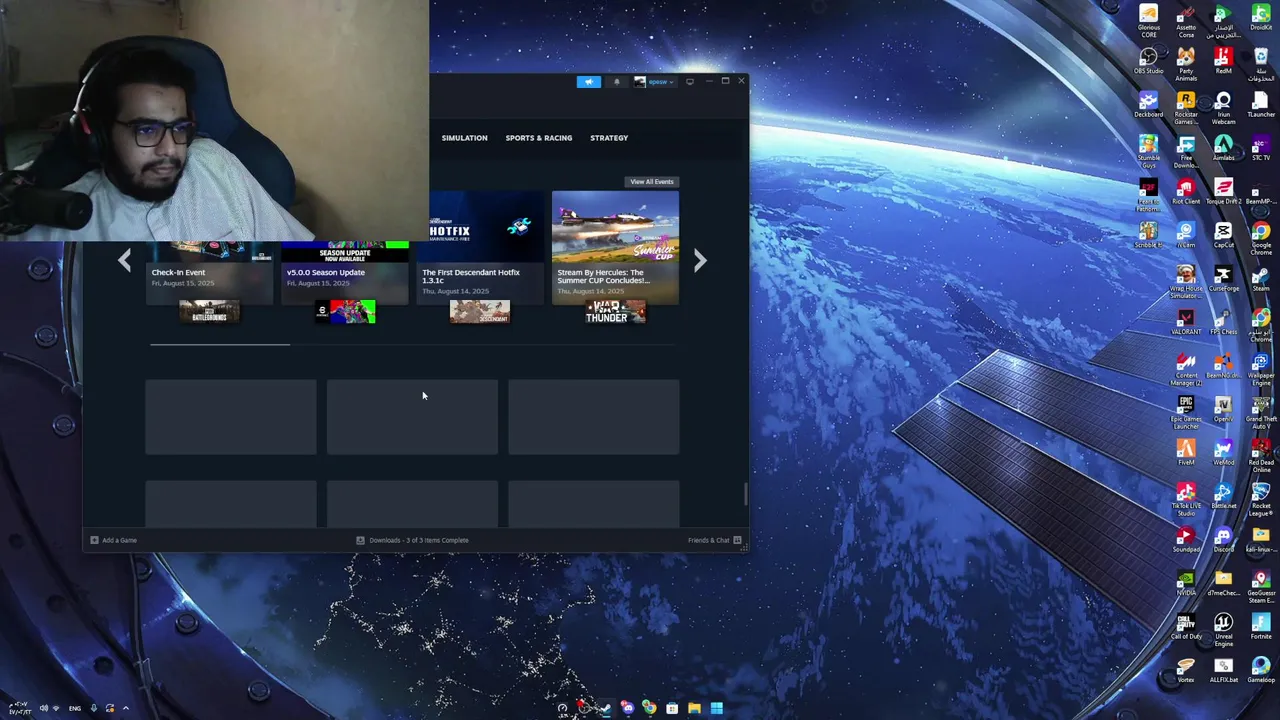Open Party Animals desktop shortcut
This screenshot has height=720, width=1280.
pyautogui.click(x=1186, y=64)
